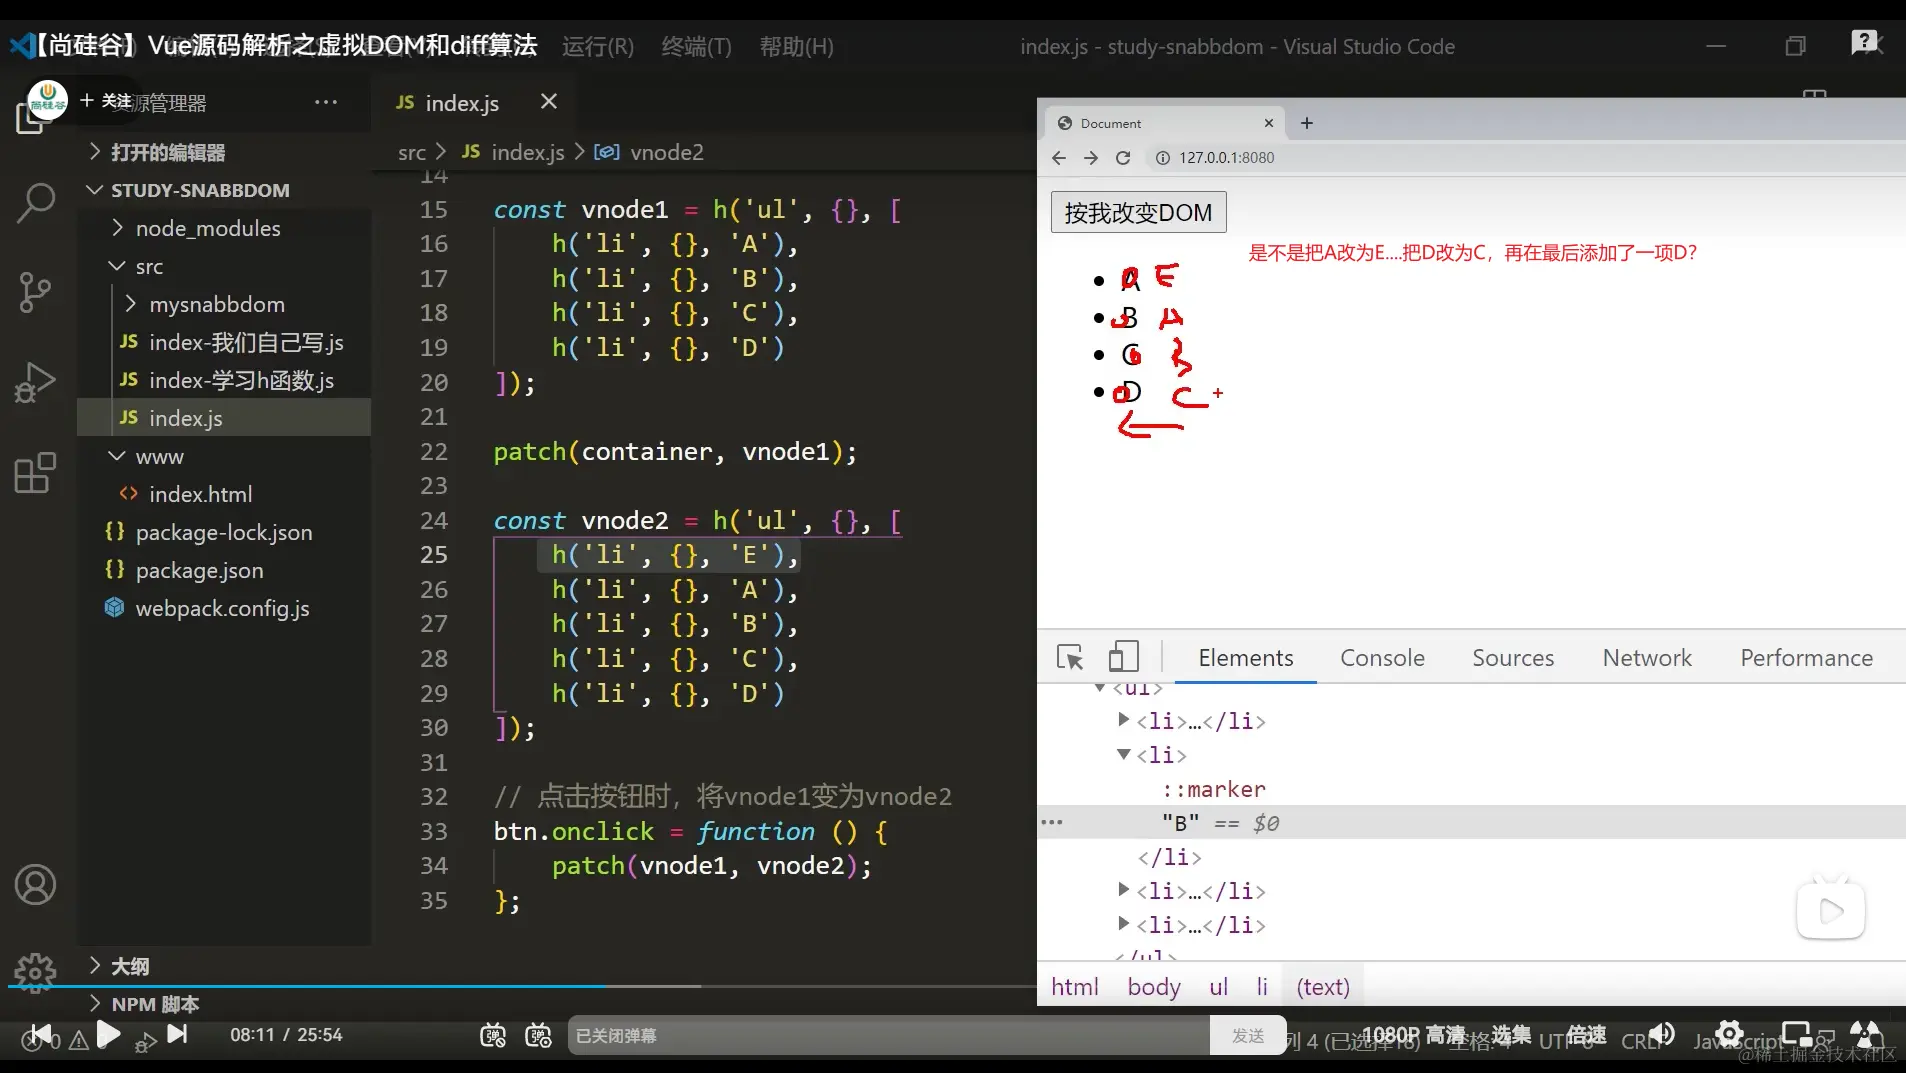The width and height of the screenshot is (1906, 1073).
Task: Click the floating play overlay icon in DevTools area
Action: click(1831, 910)
